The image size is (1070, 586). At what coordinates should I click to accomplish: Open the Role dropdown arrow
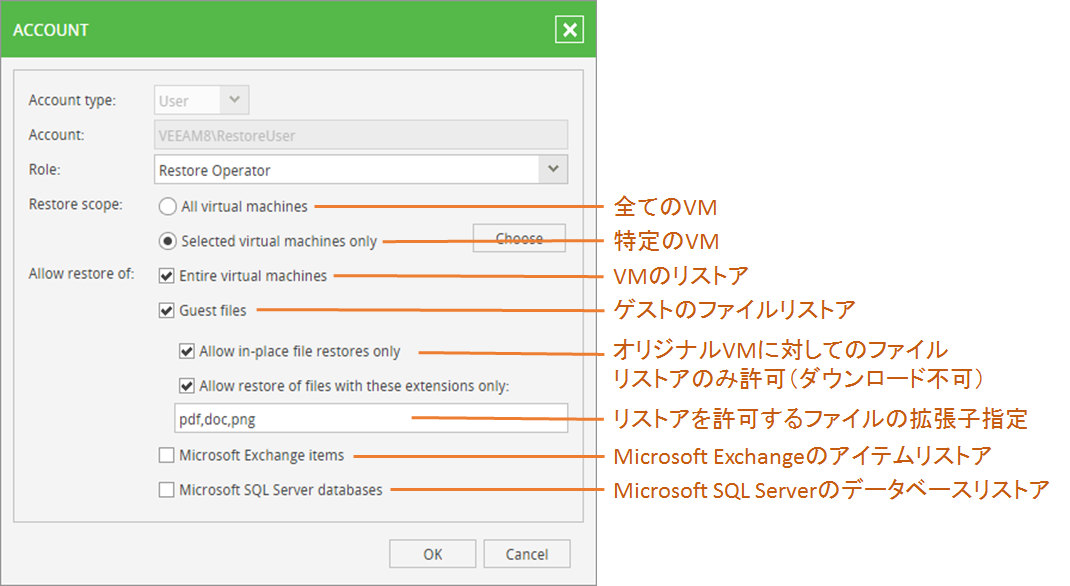[x=553, y=169]
